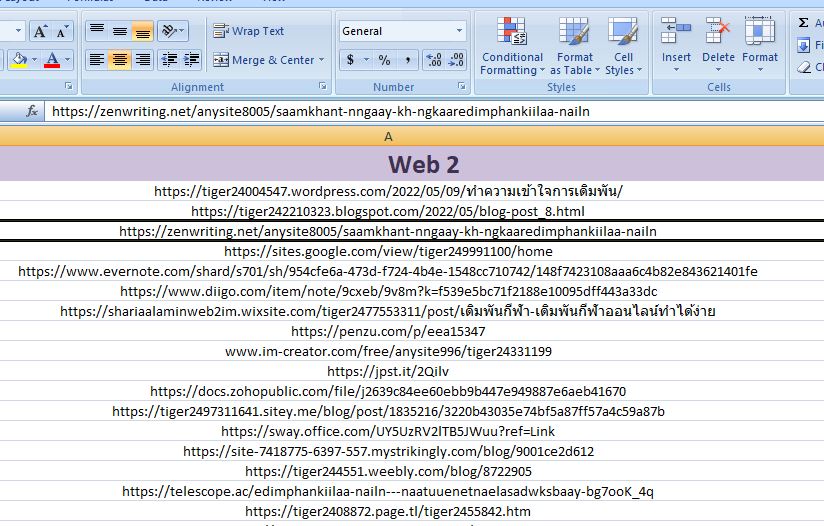The height and width of the screenshot is (526, 824).
Task: Select the evernote.com shard cell
Action: click(412, 271)
